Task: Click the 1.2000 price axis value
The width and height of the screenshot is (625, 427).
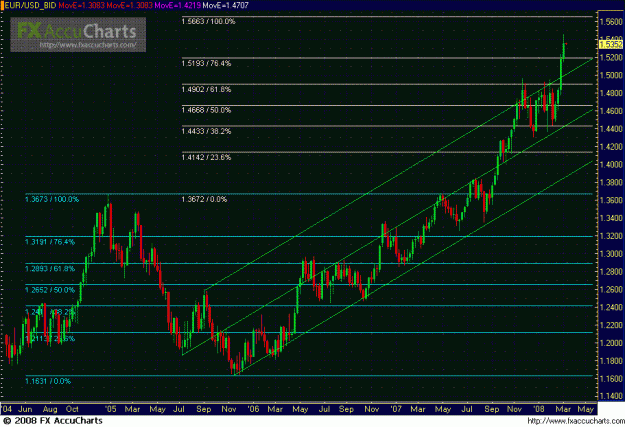Action: pos(611,343)
